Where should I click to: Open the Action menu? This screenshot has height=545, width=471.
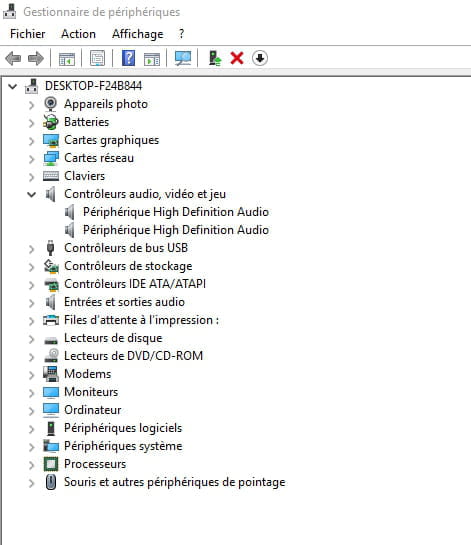[78, 34]
